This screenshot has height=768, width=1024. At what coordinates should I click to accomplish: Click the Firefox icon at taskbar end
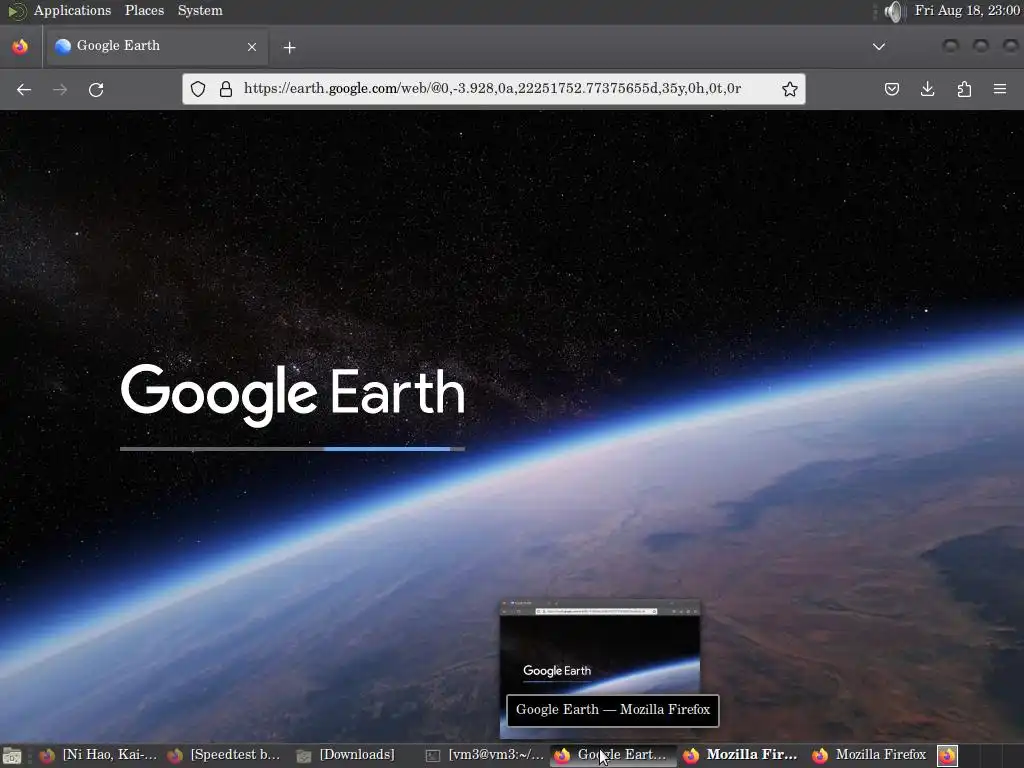coord(948,756)
